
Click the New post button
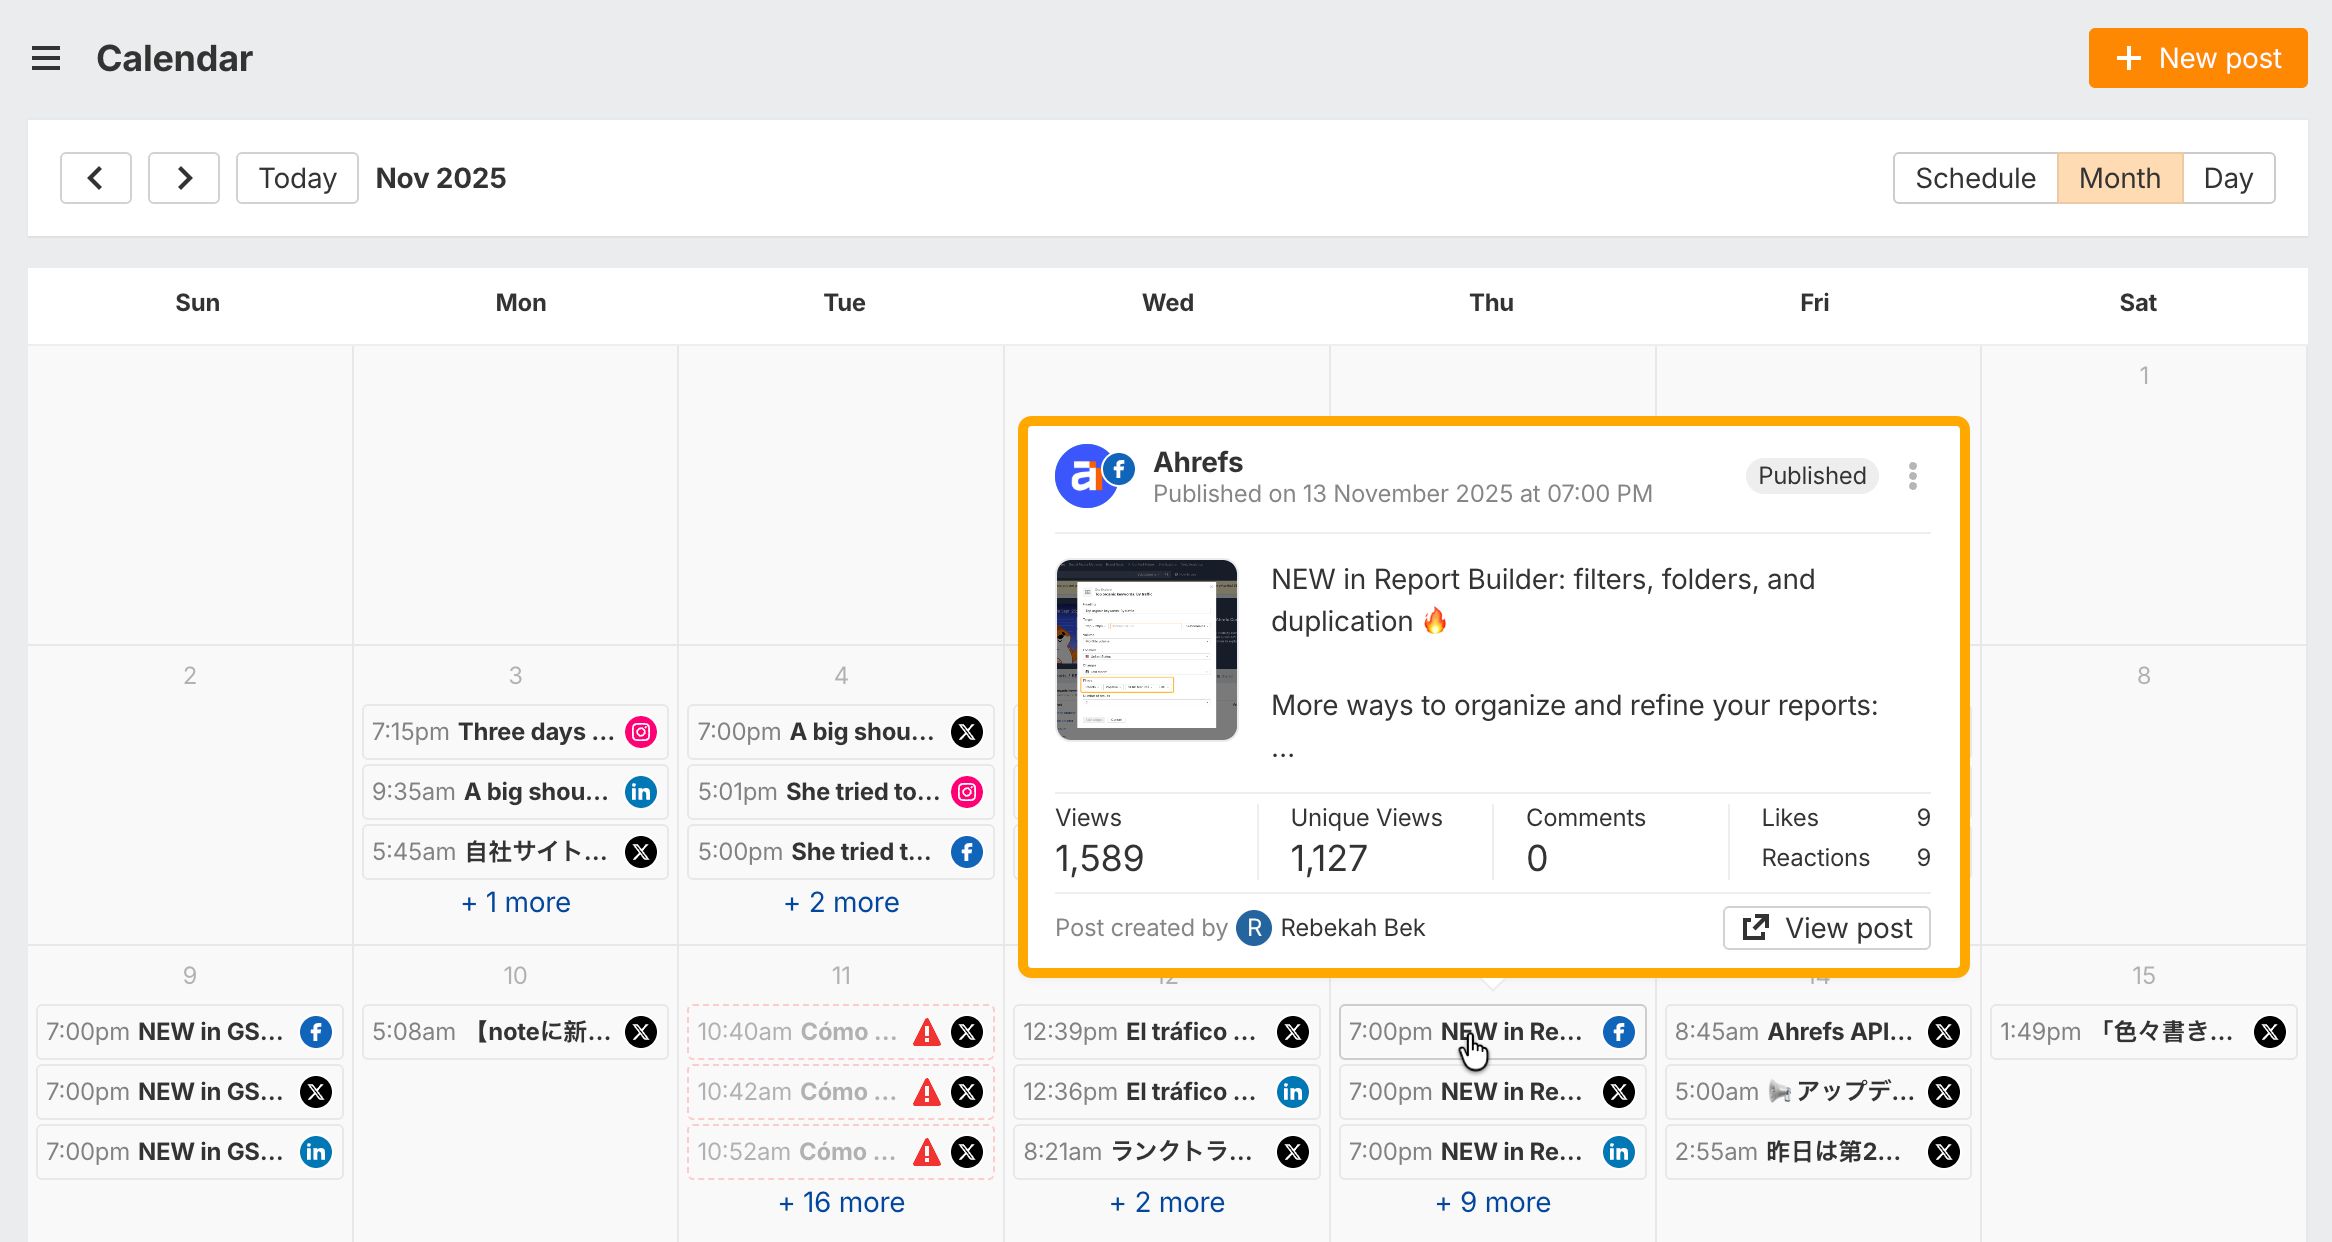click(2197, 58)
